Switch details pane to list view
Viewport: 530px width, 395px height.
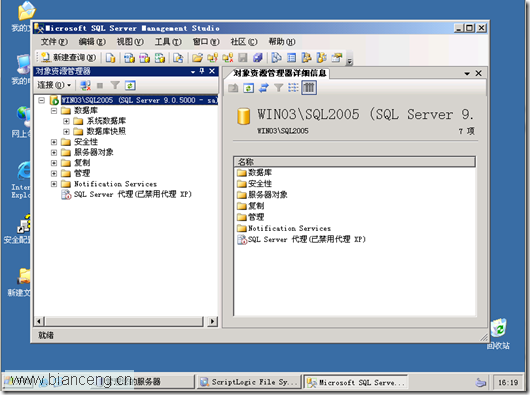coord(293,88)
